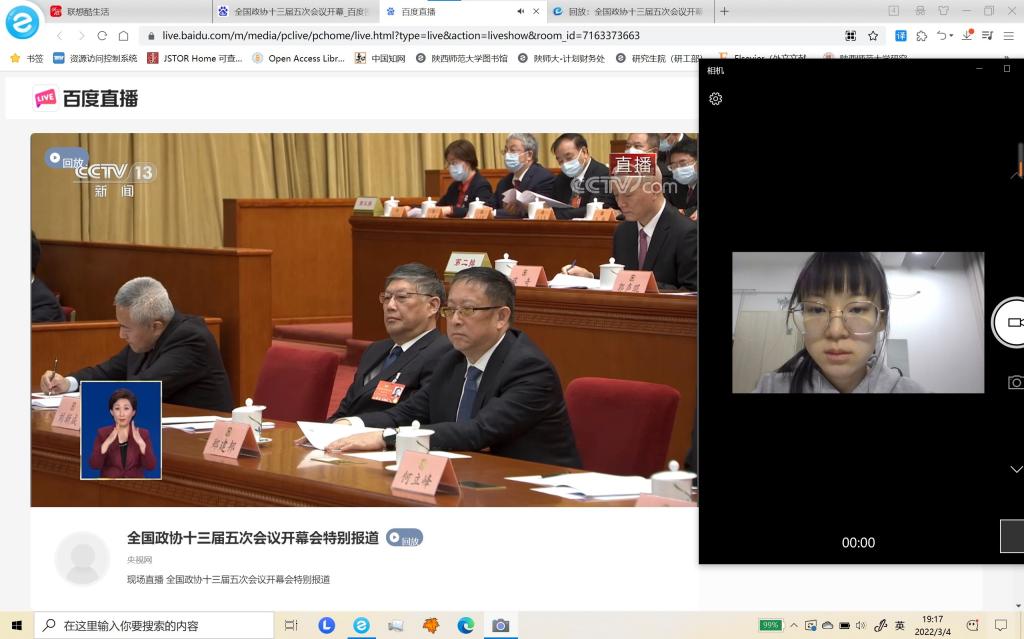Go to browser home page
Screen dimensions: 1024x639
(x=124, y=35)
